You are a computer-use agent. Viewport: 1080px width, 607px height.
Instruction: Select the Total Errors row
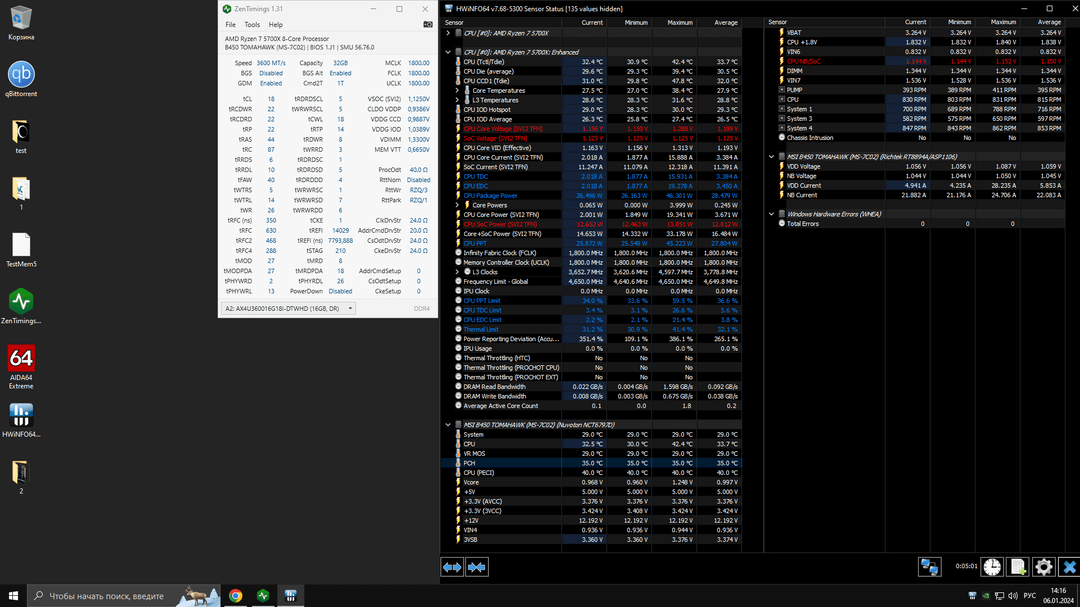pyautogui.click(x=915, y=223)
